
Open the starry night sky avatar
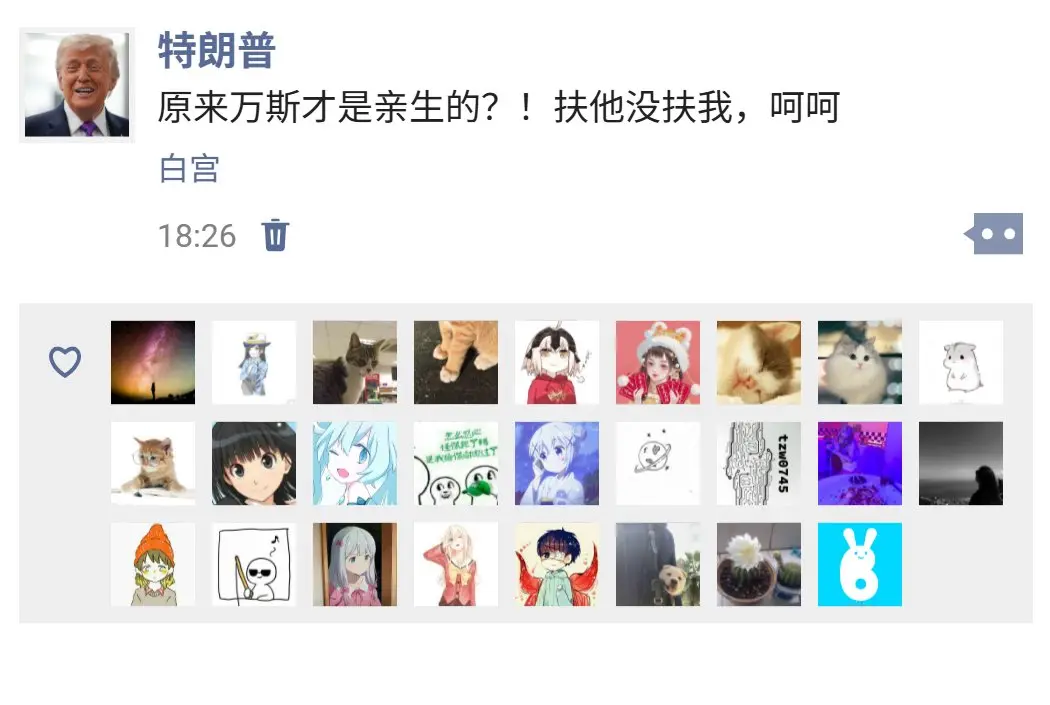pos(153,362)
